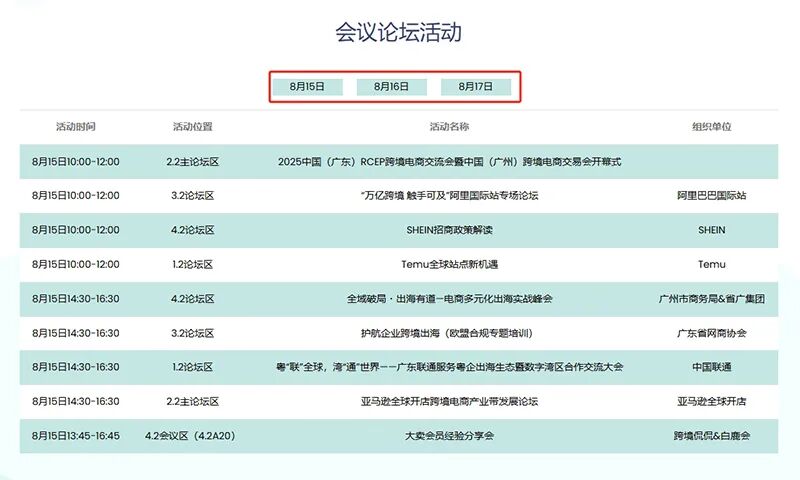Click the 广州市商务局&省广集团 organizer cell
The image size is (800, 480).
point(712,299)
